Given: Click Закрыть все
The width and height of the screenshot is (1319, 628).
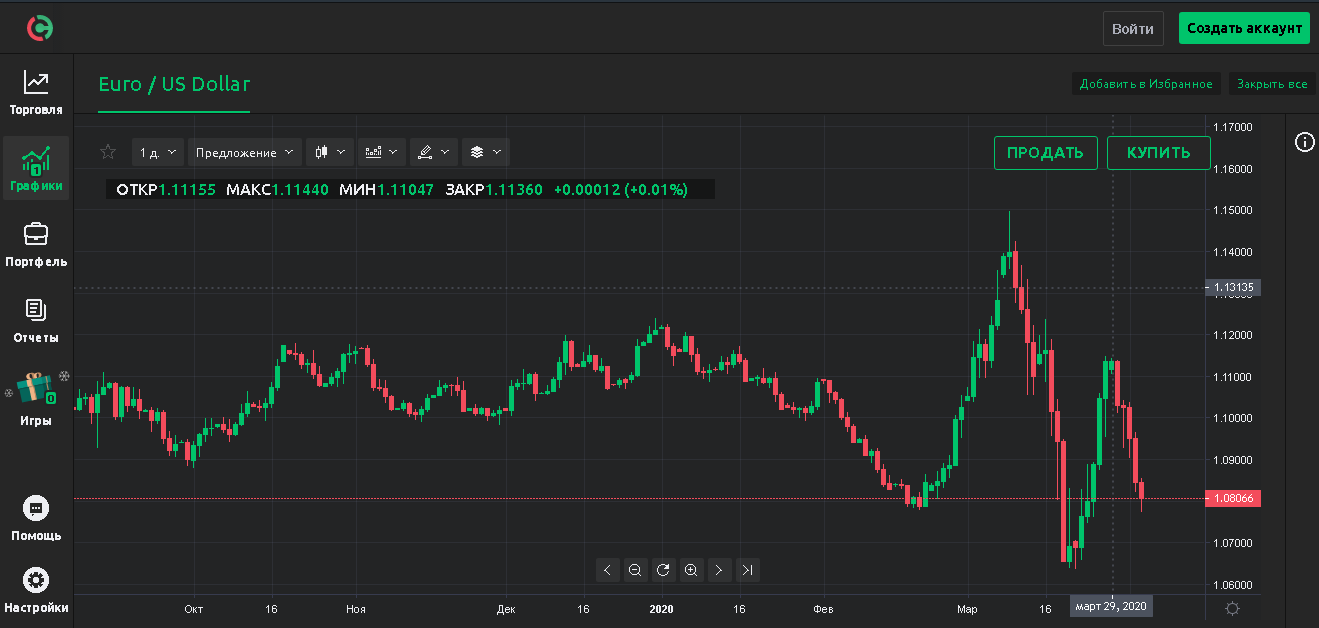Looking at the screenshot, I should point(1272,84).
